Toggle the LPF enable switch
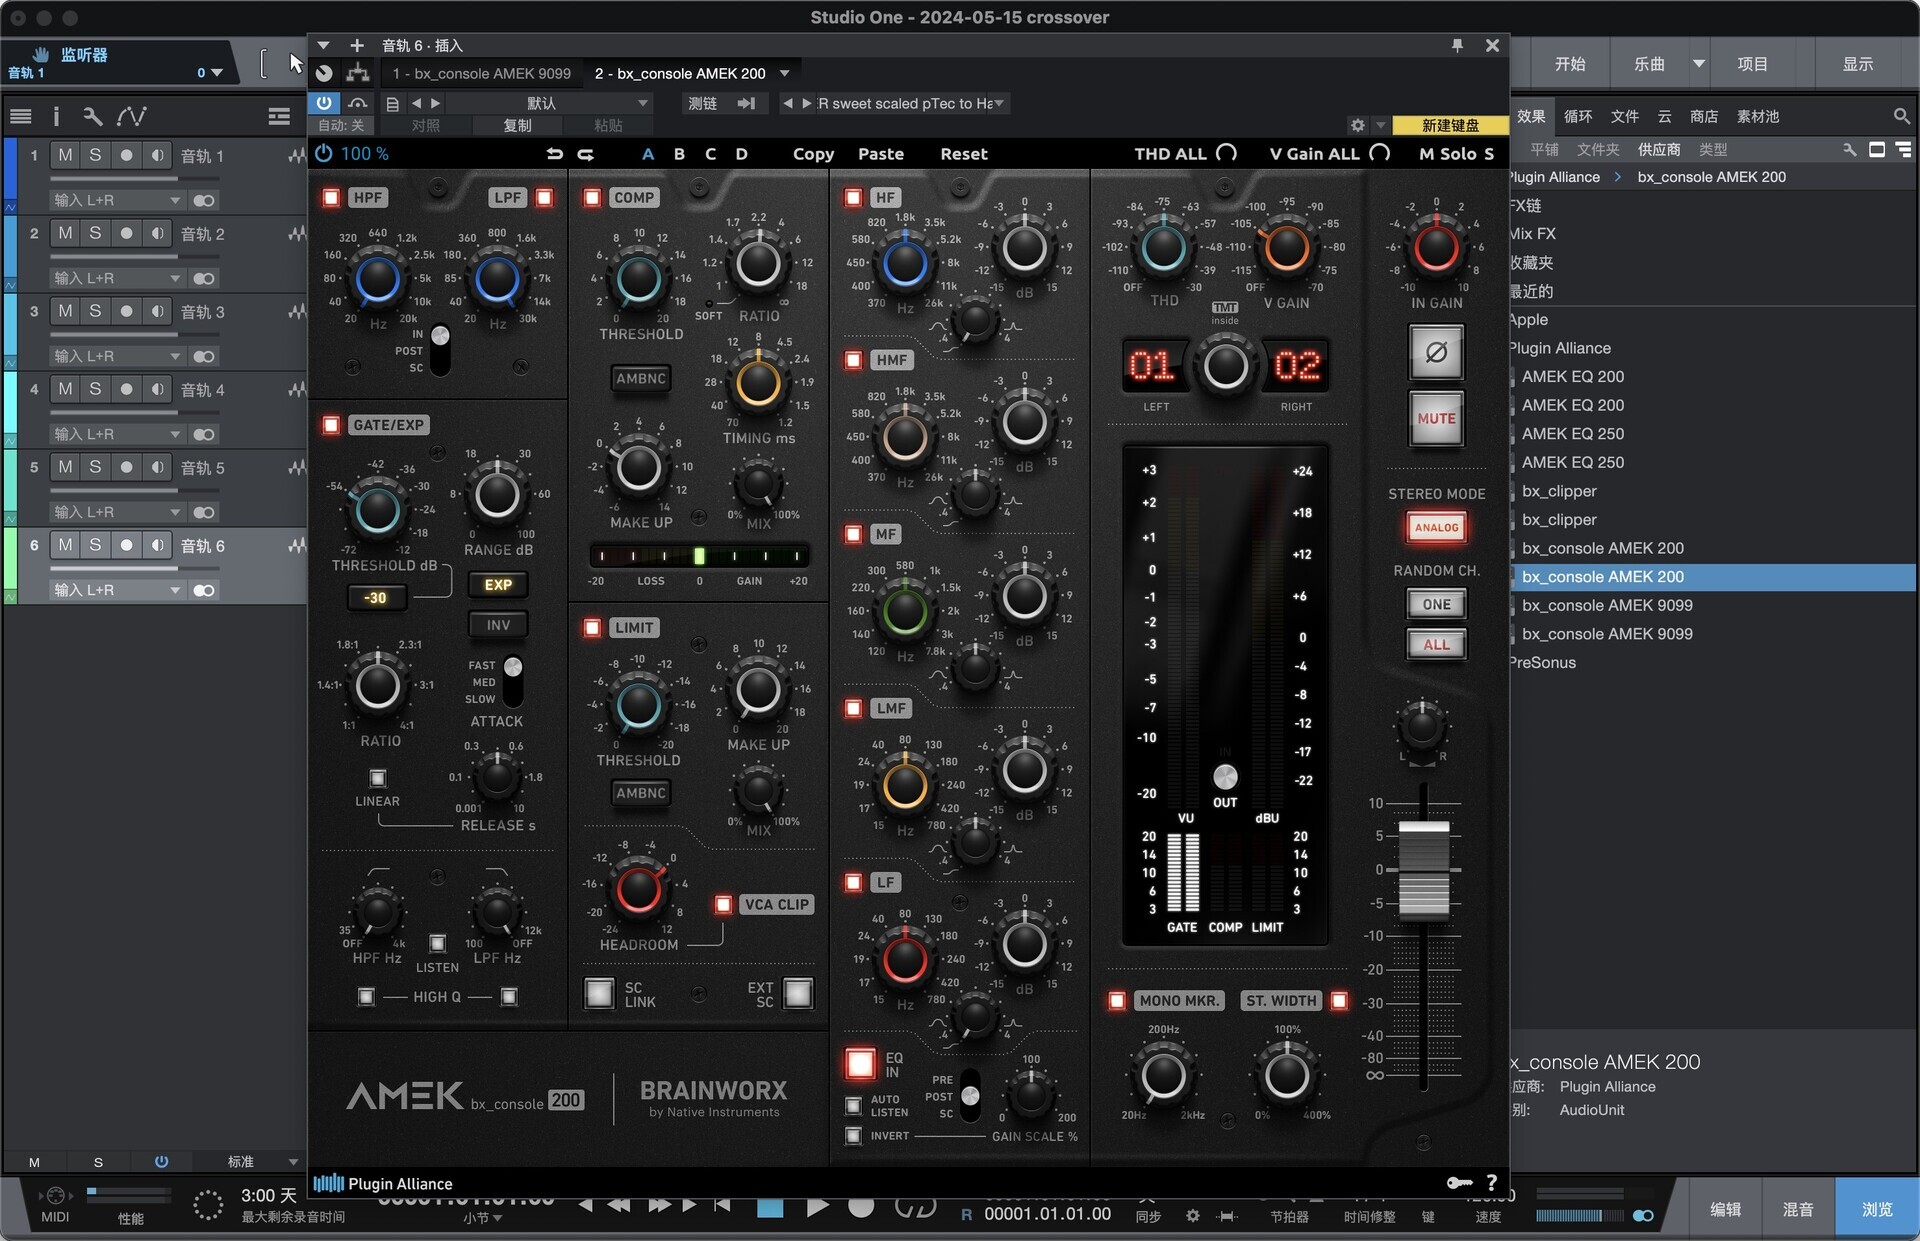 [x=544, y=197]
